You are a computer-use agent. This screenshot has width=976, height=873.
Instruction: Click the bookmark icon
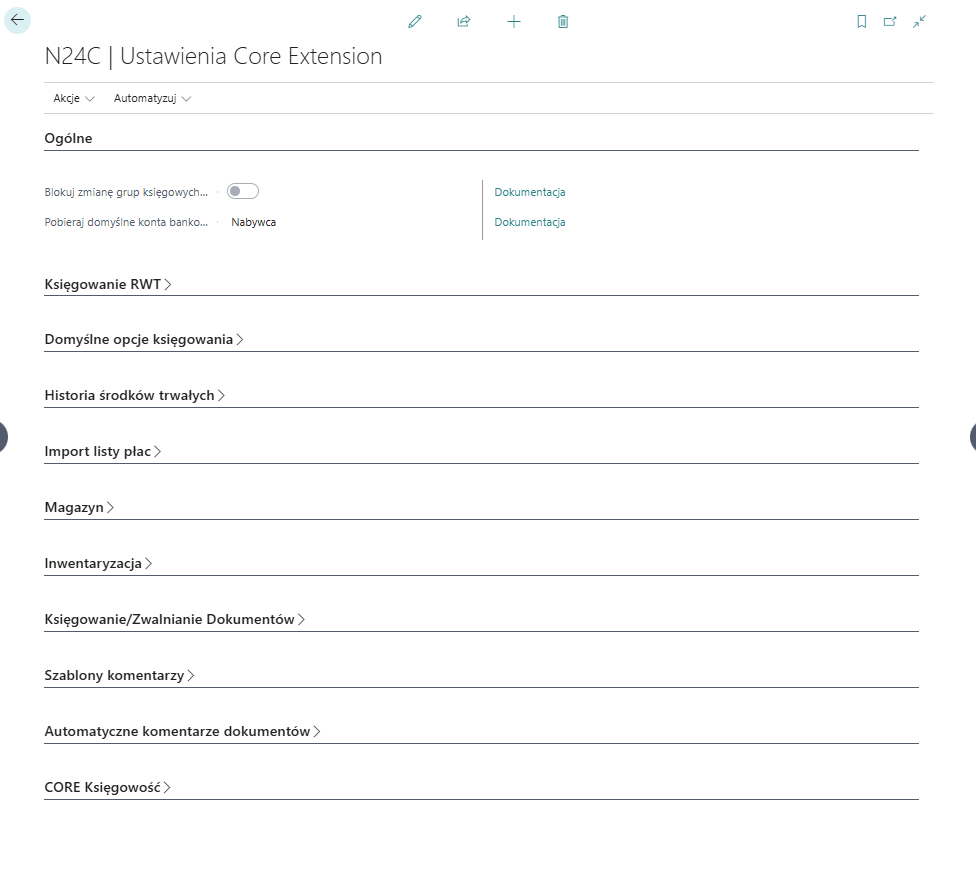pos(862,21)
